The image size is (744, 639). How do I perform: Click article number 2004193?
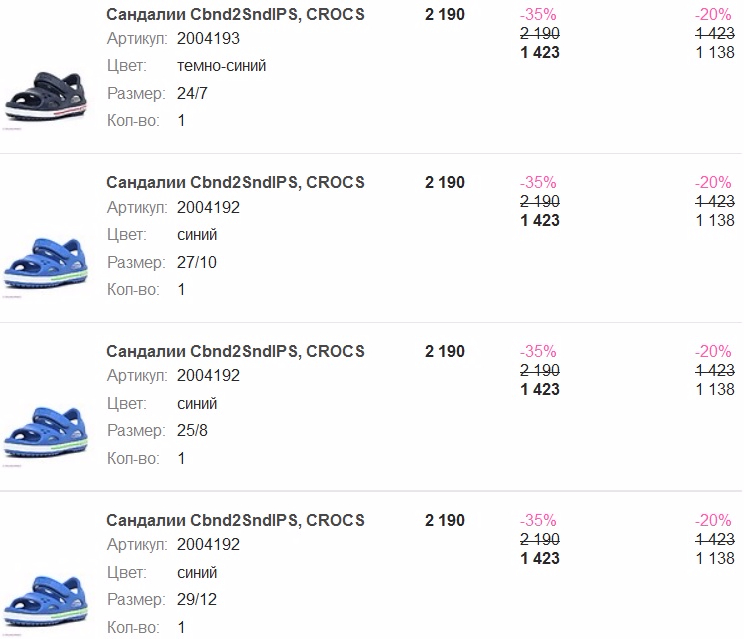click(208, 39)
